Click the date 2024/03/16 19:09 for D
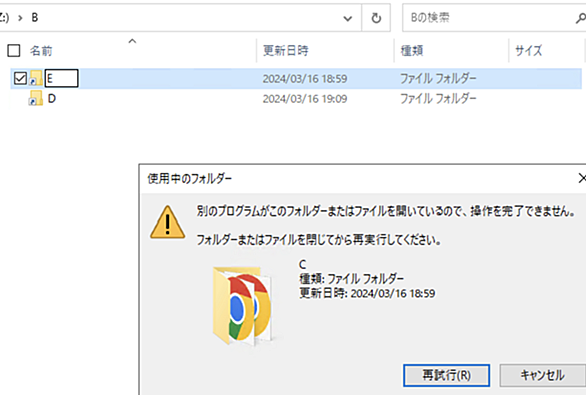Screen dimensions: 586x395 (x=305, y=99)
